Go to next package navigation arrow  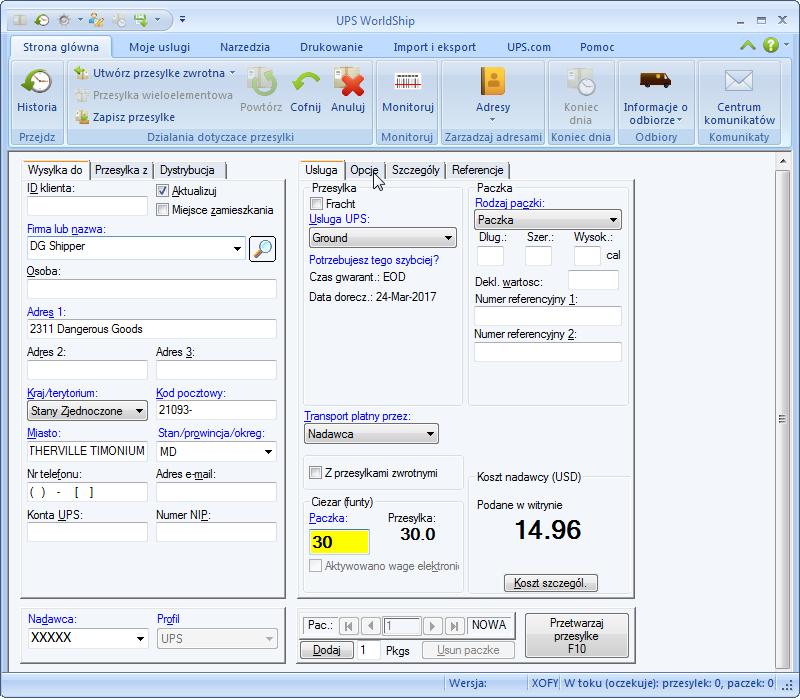pyautogui.click(x=432, y=626)
